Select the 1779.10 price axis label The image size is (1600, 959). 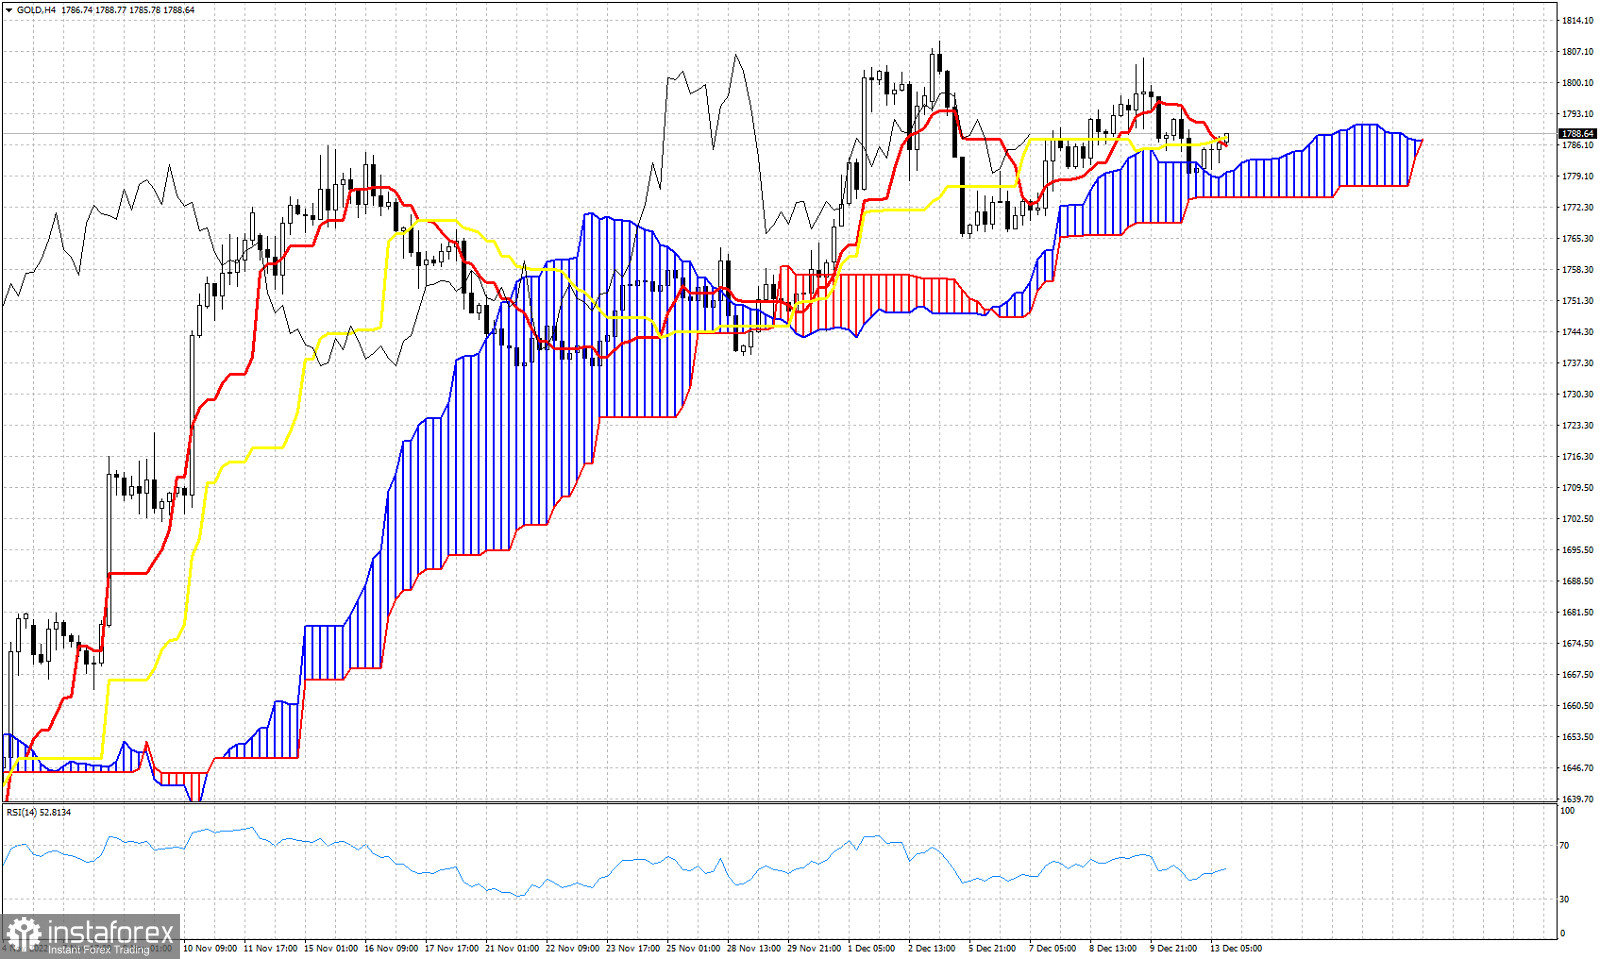point(1578,177)
